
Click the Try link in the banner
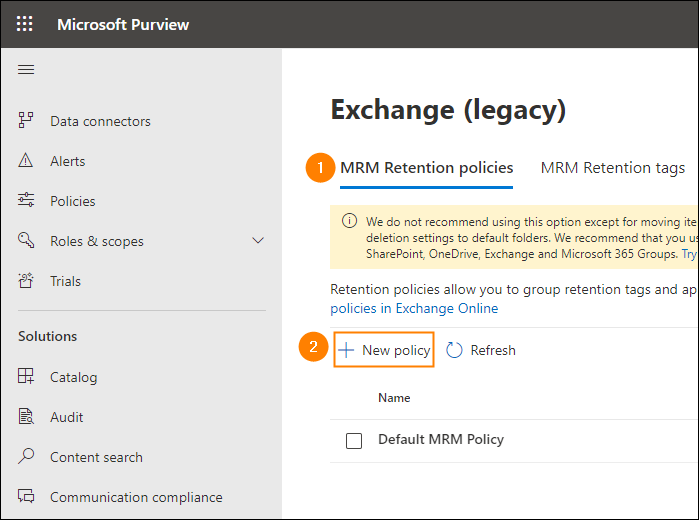(689, 254)
